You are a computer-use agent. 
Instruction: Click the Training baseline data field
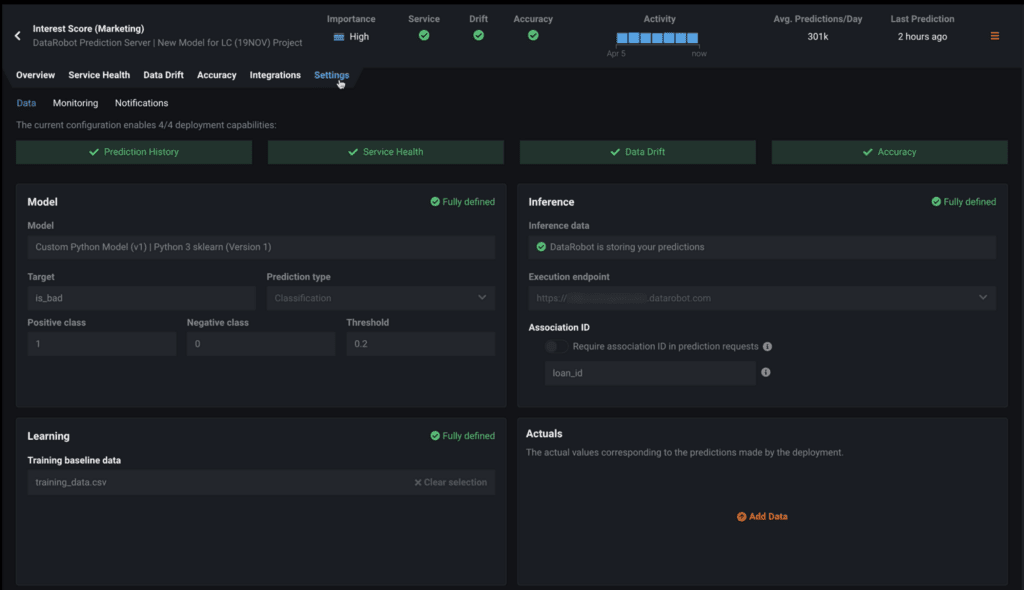point(261,483)
